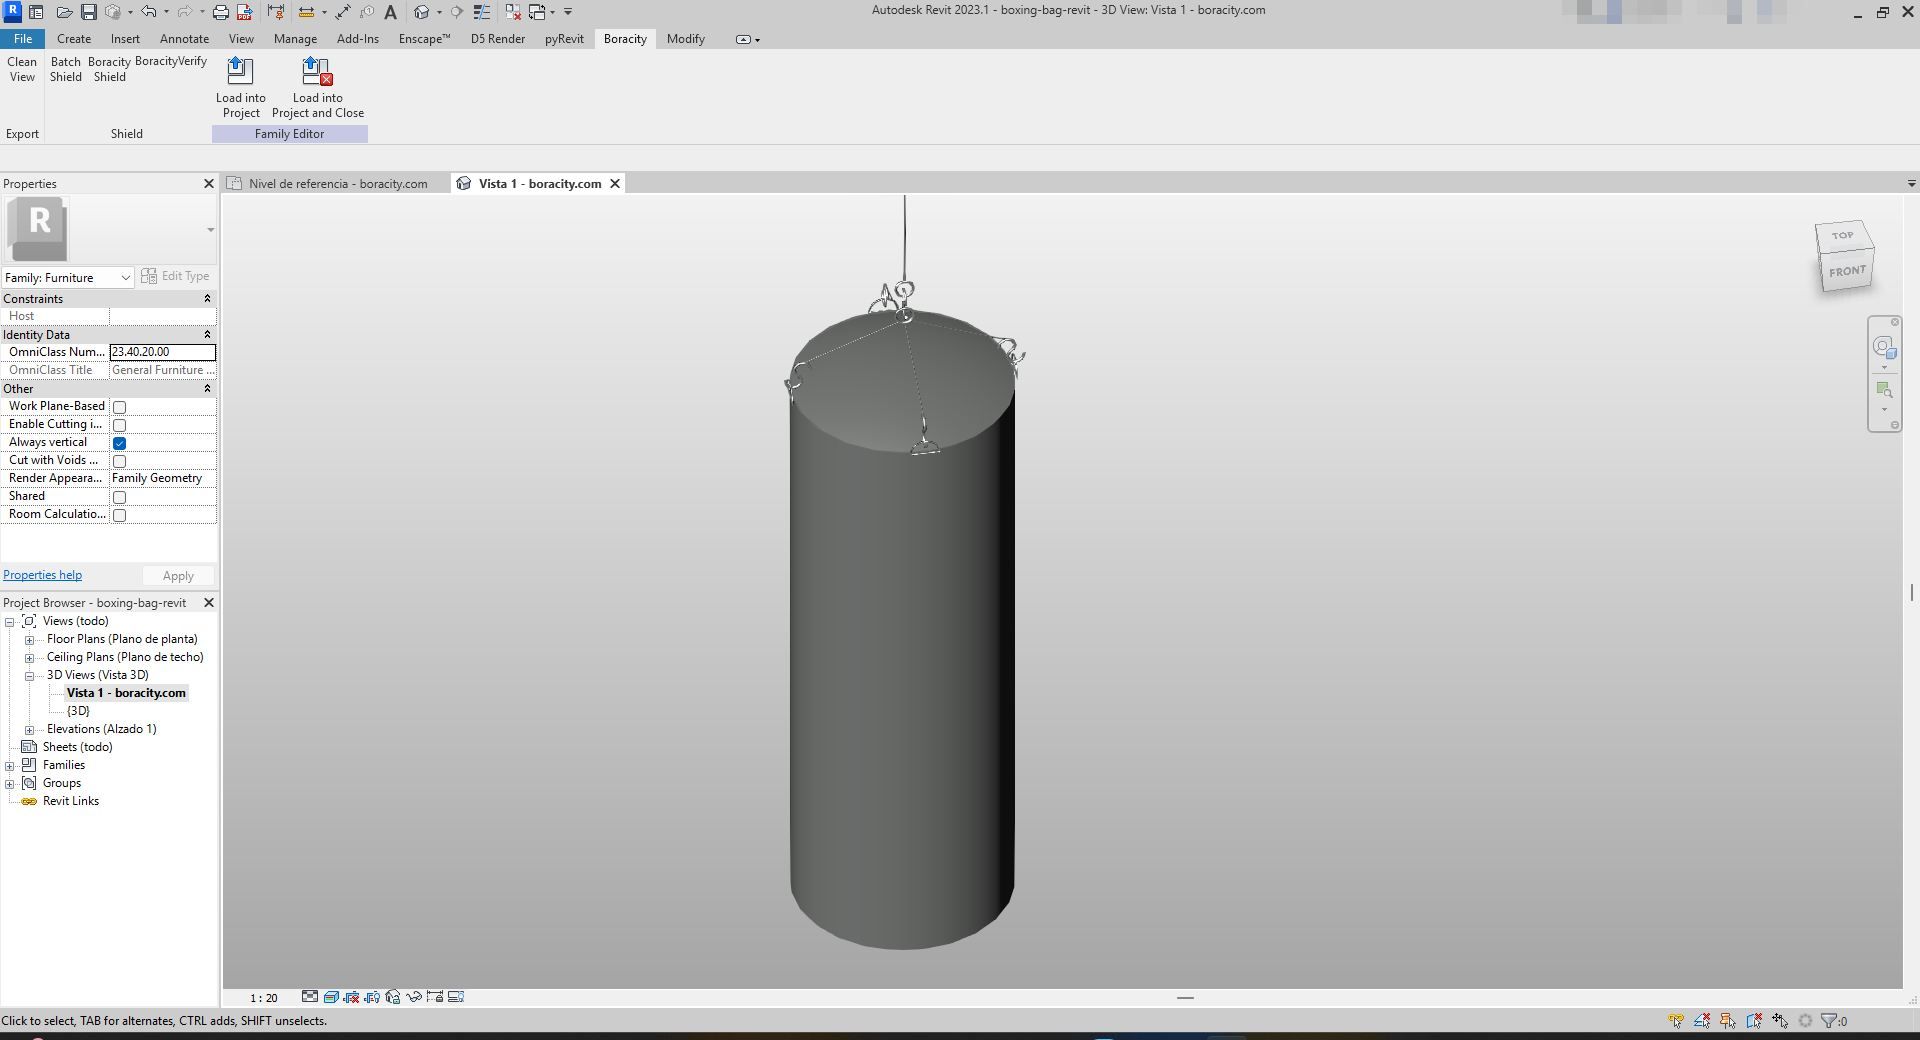This screenshot has width=1920, height=1040.
Task: Collapse the 3D Views (Vista 3D) node
Action: click(x=30, y=676)
